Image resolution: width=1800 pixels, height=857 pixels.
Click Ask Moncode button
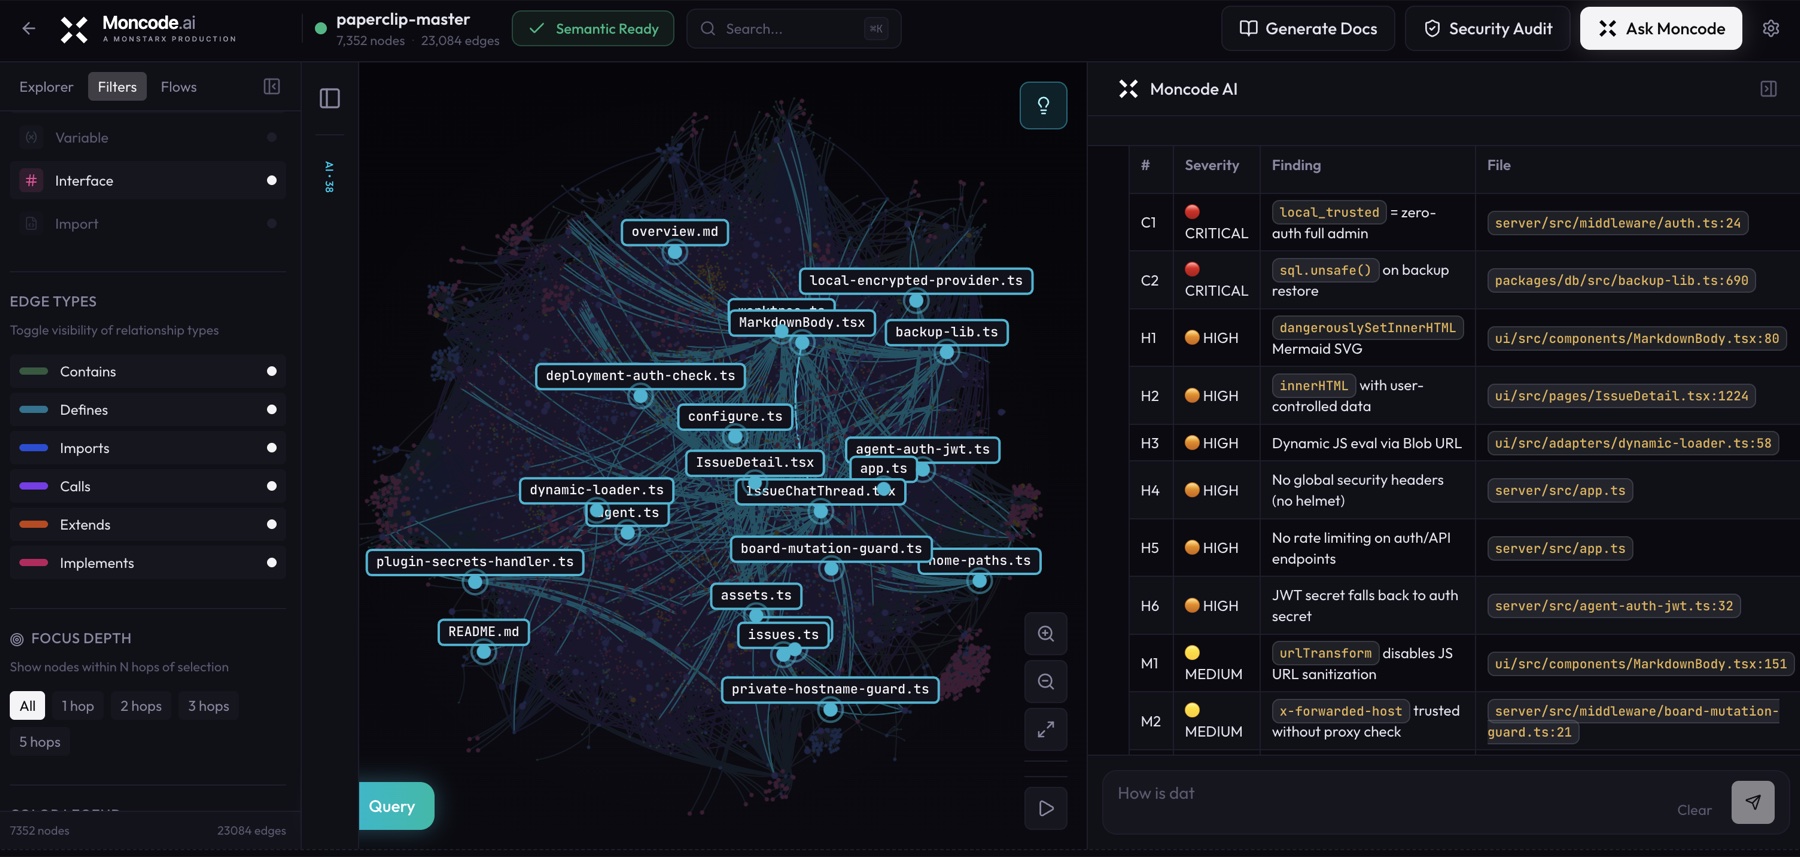[x=1661, y=28]
